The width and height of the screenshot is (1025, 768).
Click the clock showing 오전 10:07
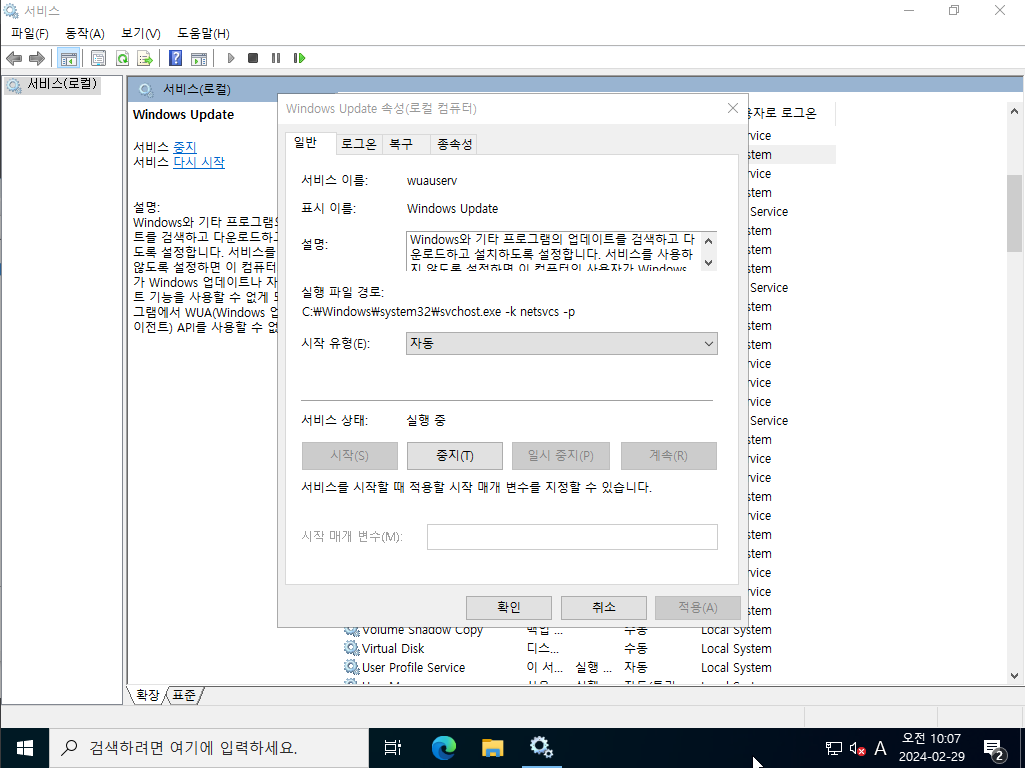pyautogui.click(x=931, y=739)
